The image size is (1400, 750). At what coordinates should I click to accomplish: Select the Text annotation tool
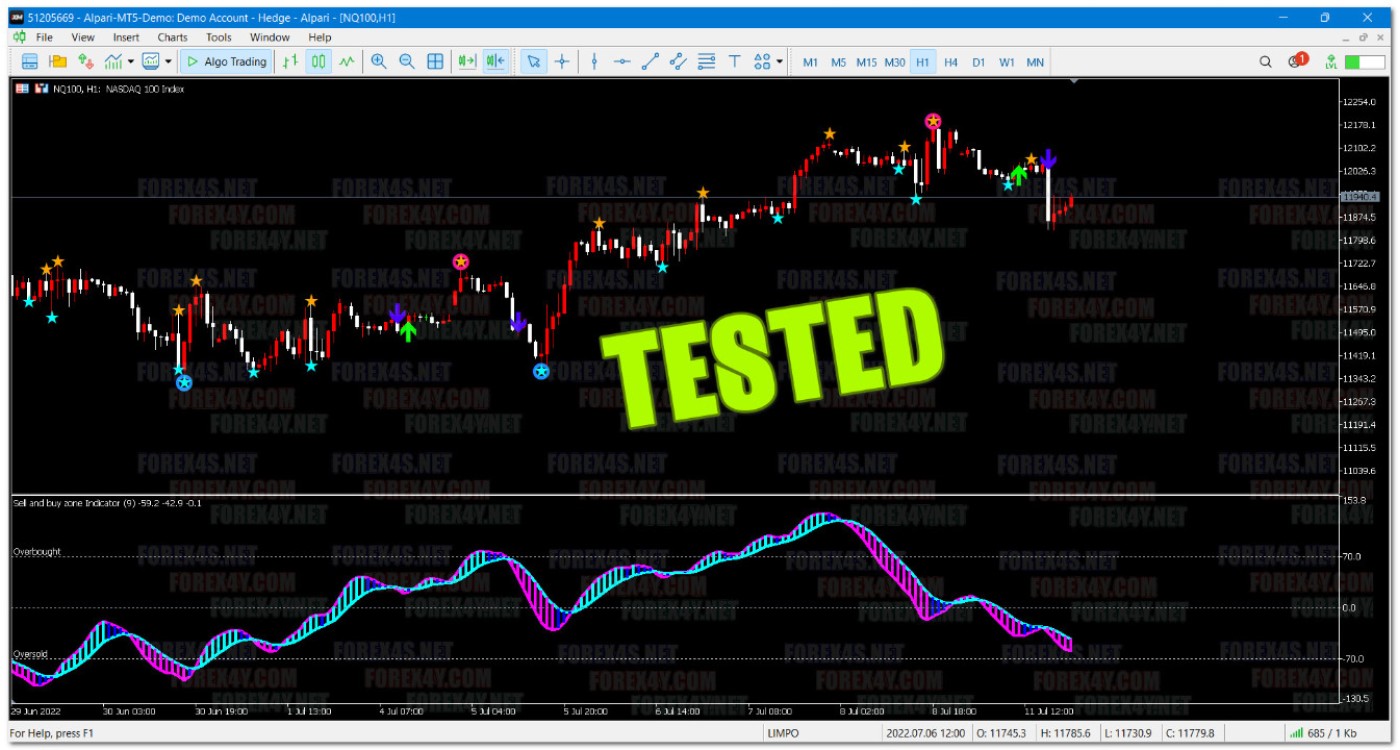735,61
